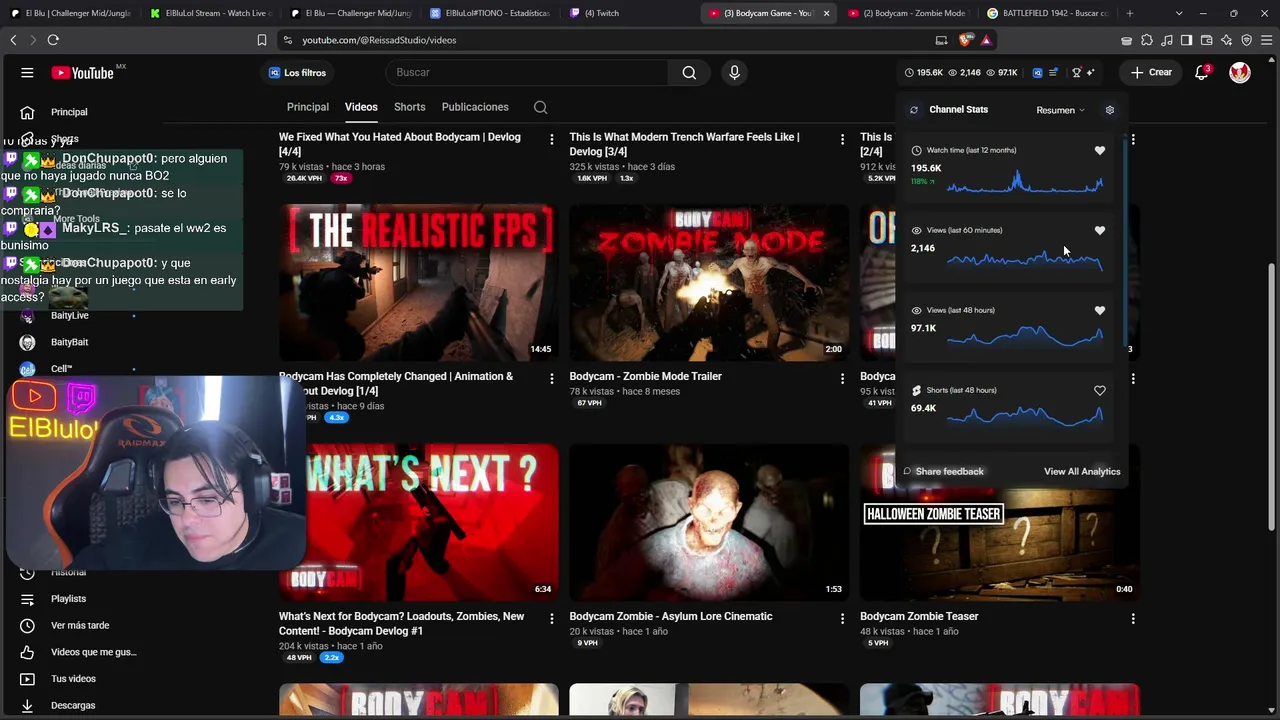
Task: Start voice search with the microphone
Action: click(734, 73)
